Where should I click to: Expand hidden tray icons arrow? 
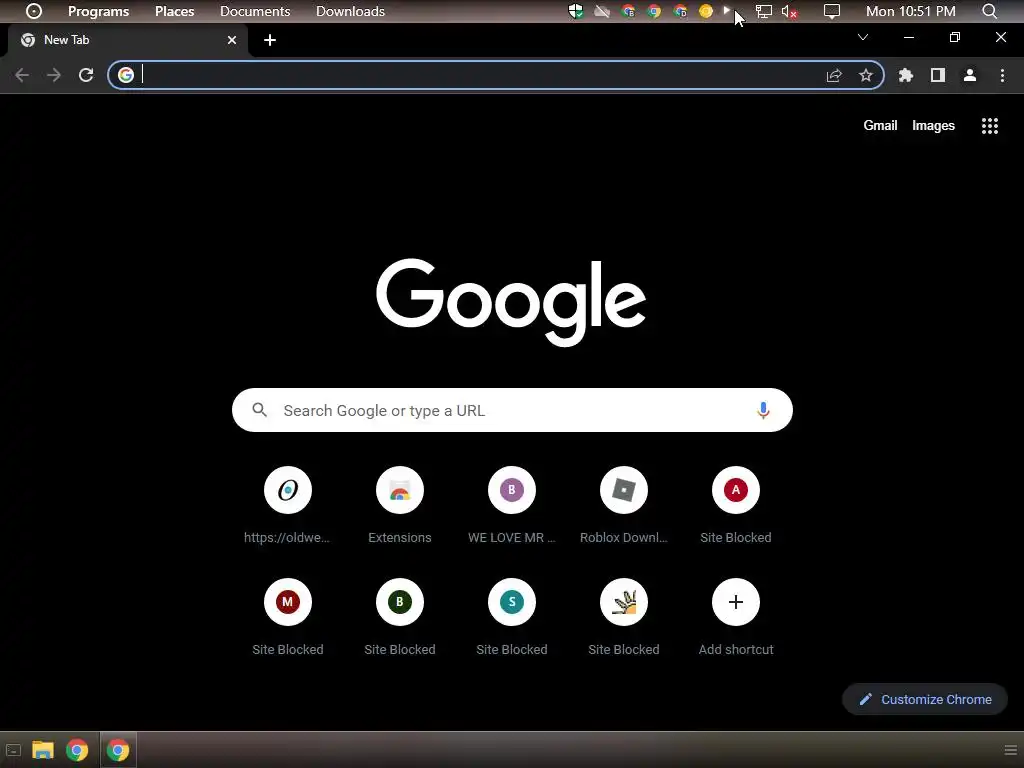pos(726,10)
